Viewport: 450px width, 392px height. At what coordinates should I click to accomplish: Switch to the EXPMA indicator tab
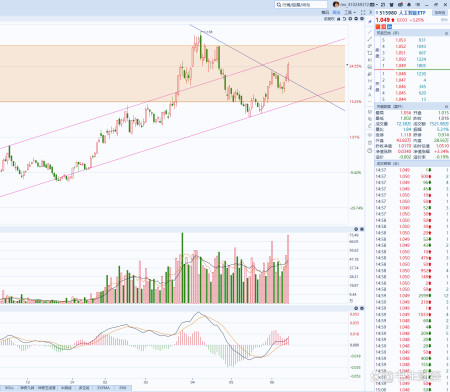pos(104,388)
